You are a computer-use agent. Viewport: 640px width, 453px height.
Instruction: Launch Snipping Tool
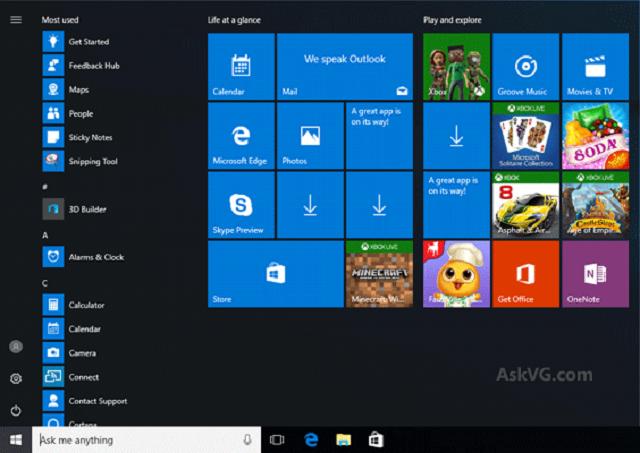tap(80, 161)
